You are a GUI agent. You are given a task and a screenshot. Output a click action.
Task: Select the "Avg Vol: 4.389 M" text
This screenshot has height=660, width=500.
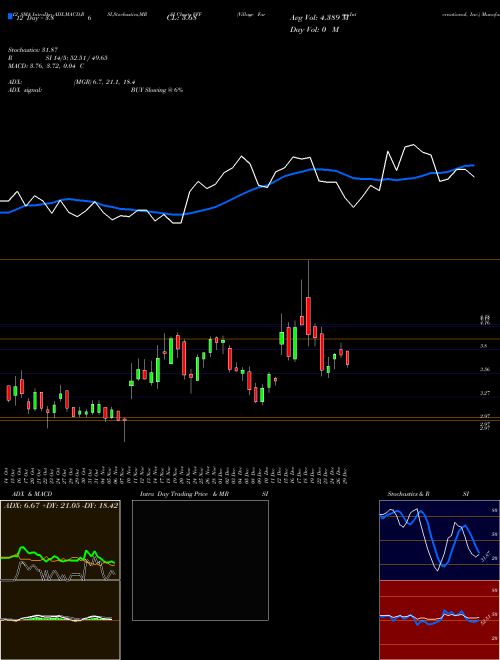[319, 18]
